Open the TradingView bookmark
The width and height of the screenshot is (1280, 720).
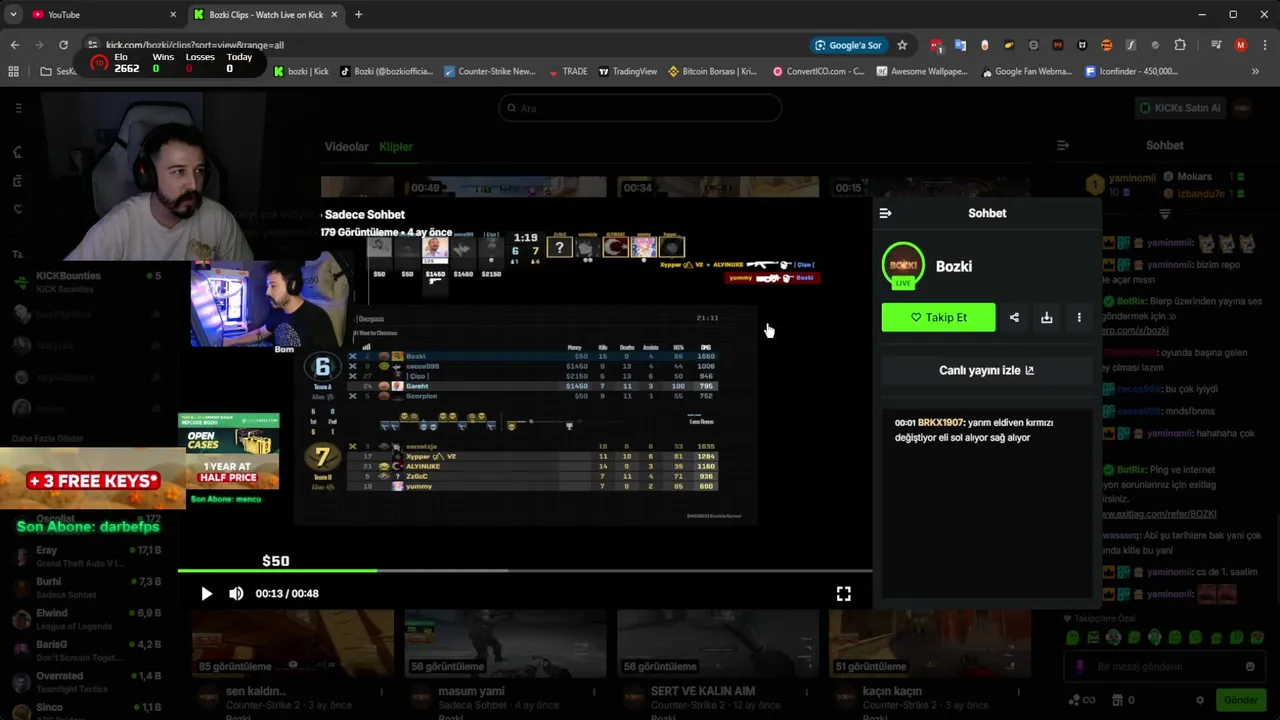coord(627,71)
